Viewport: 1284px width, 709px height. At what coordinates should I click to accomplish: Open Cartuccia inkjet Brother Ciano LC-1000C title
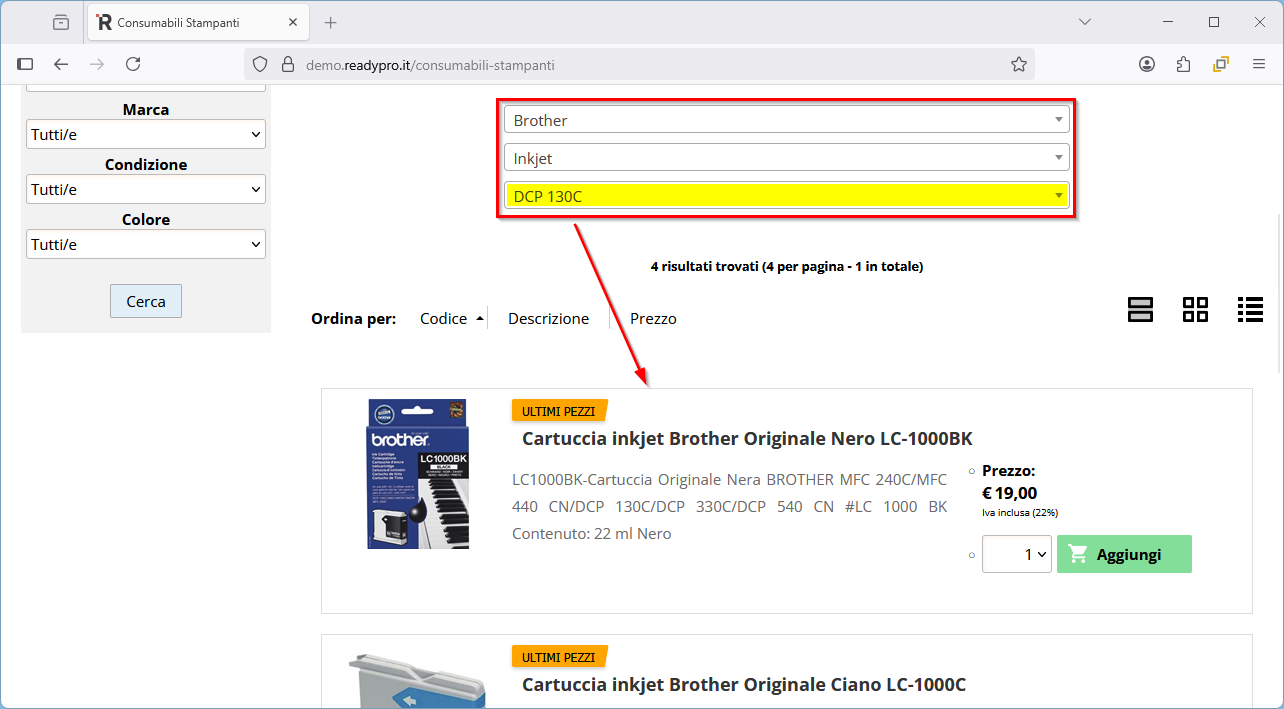click(744, 685)
